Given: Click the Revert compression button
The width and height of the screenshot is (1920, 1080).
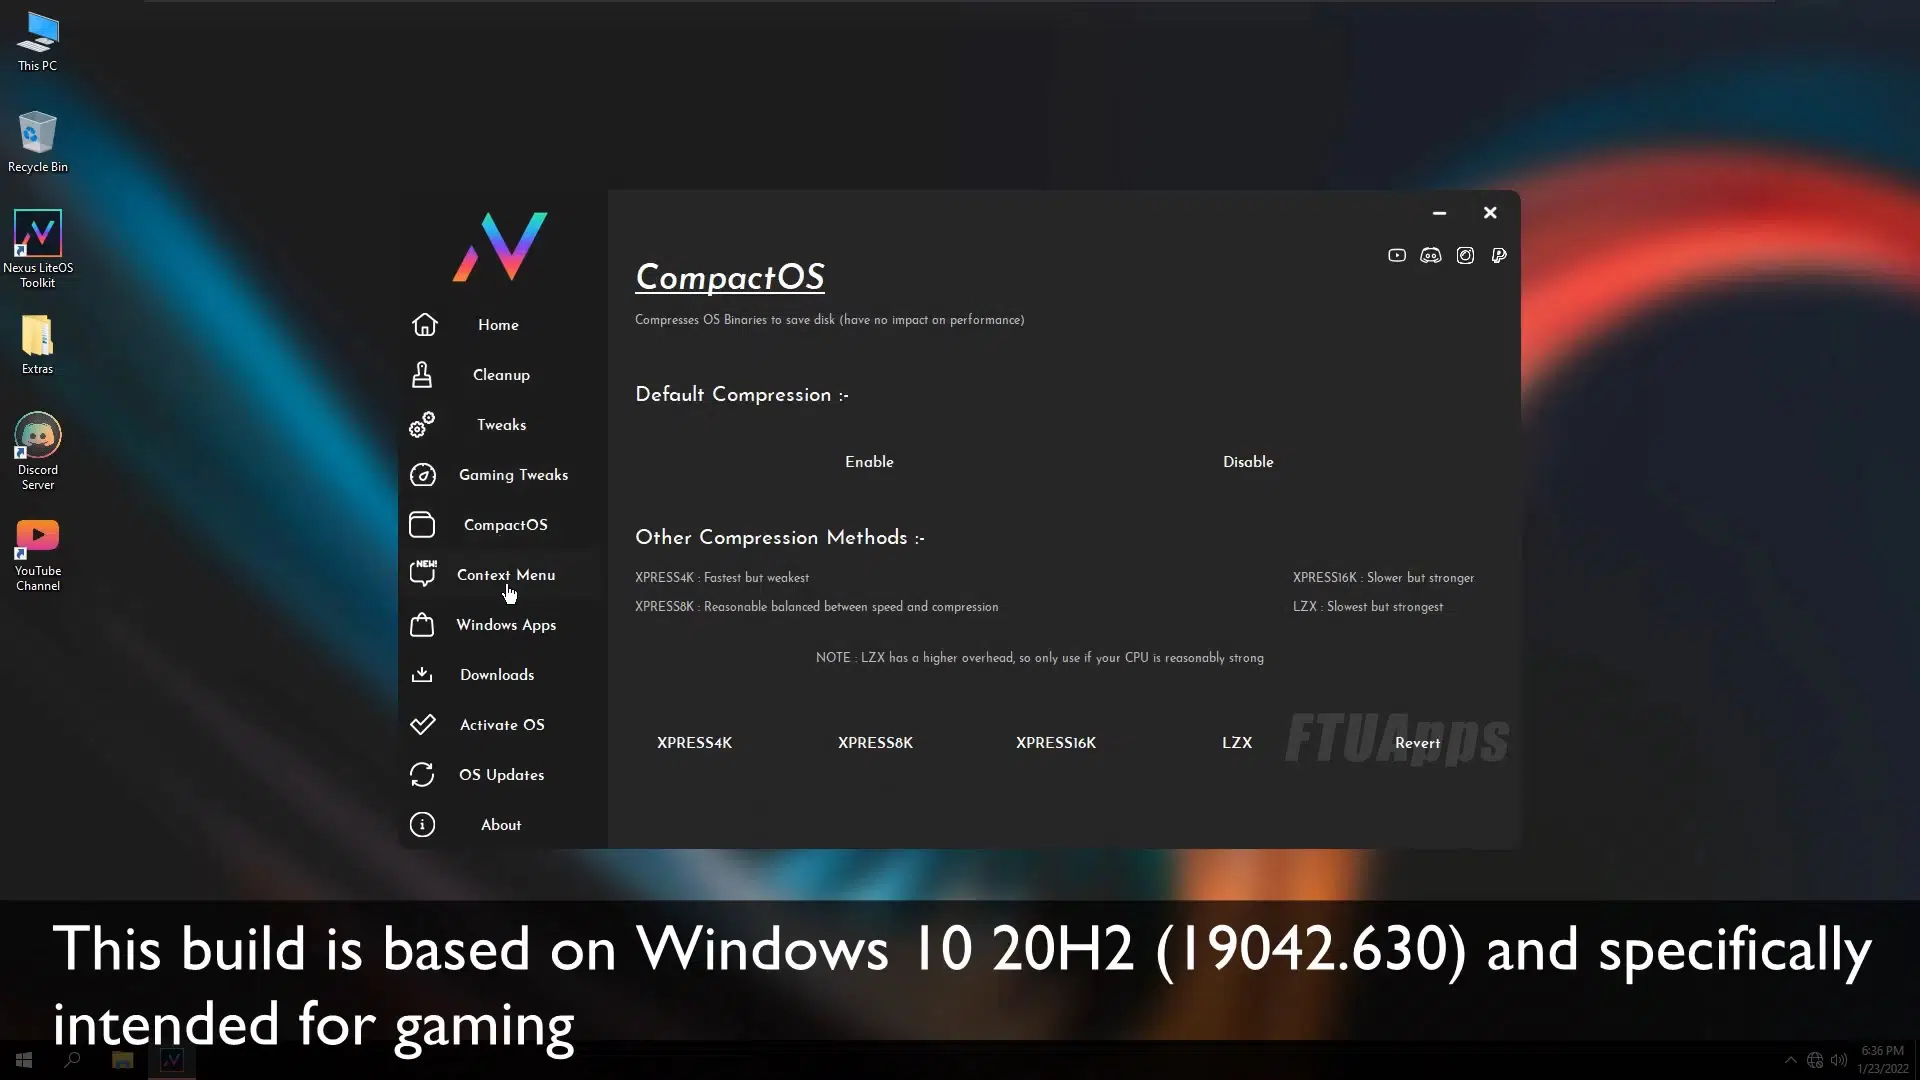Looking at the screenshot, I should (1416, 741).
